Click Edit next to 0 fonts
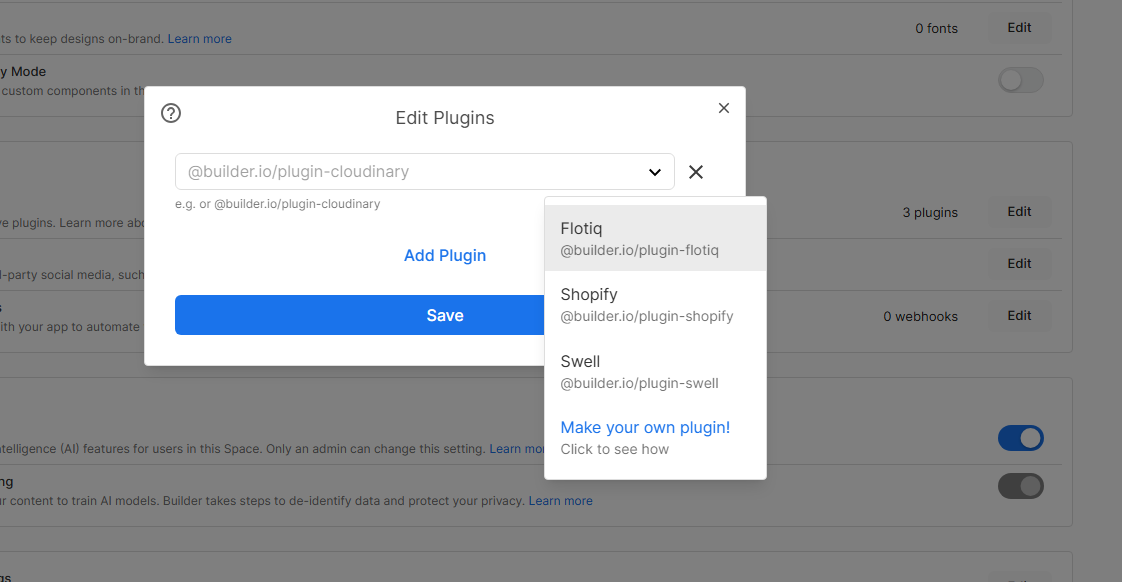Image resolution: width=1122 pixels, height=582 pixels. click(1019, 28)
